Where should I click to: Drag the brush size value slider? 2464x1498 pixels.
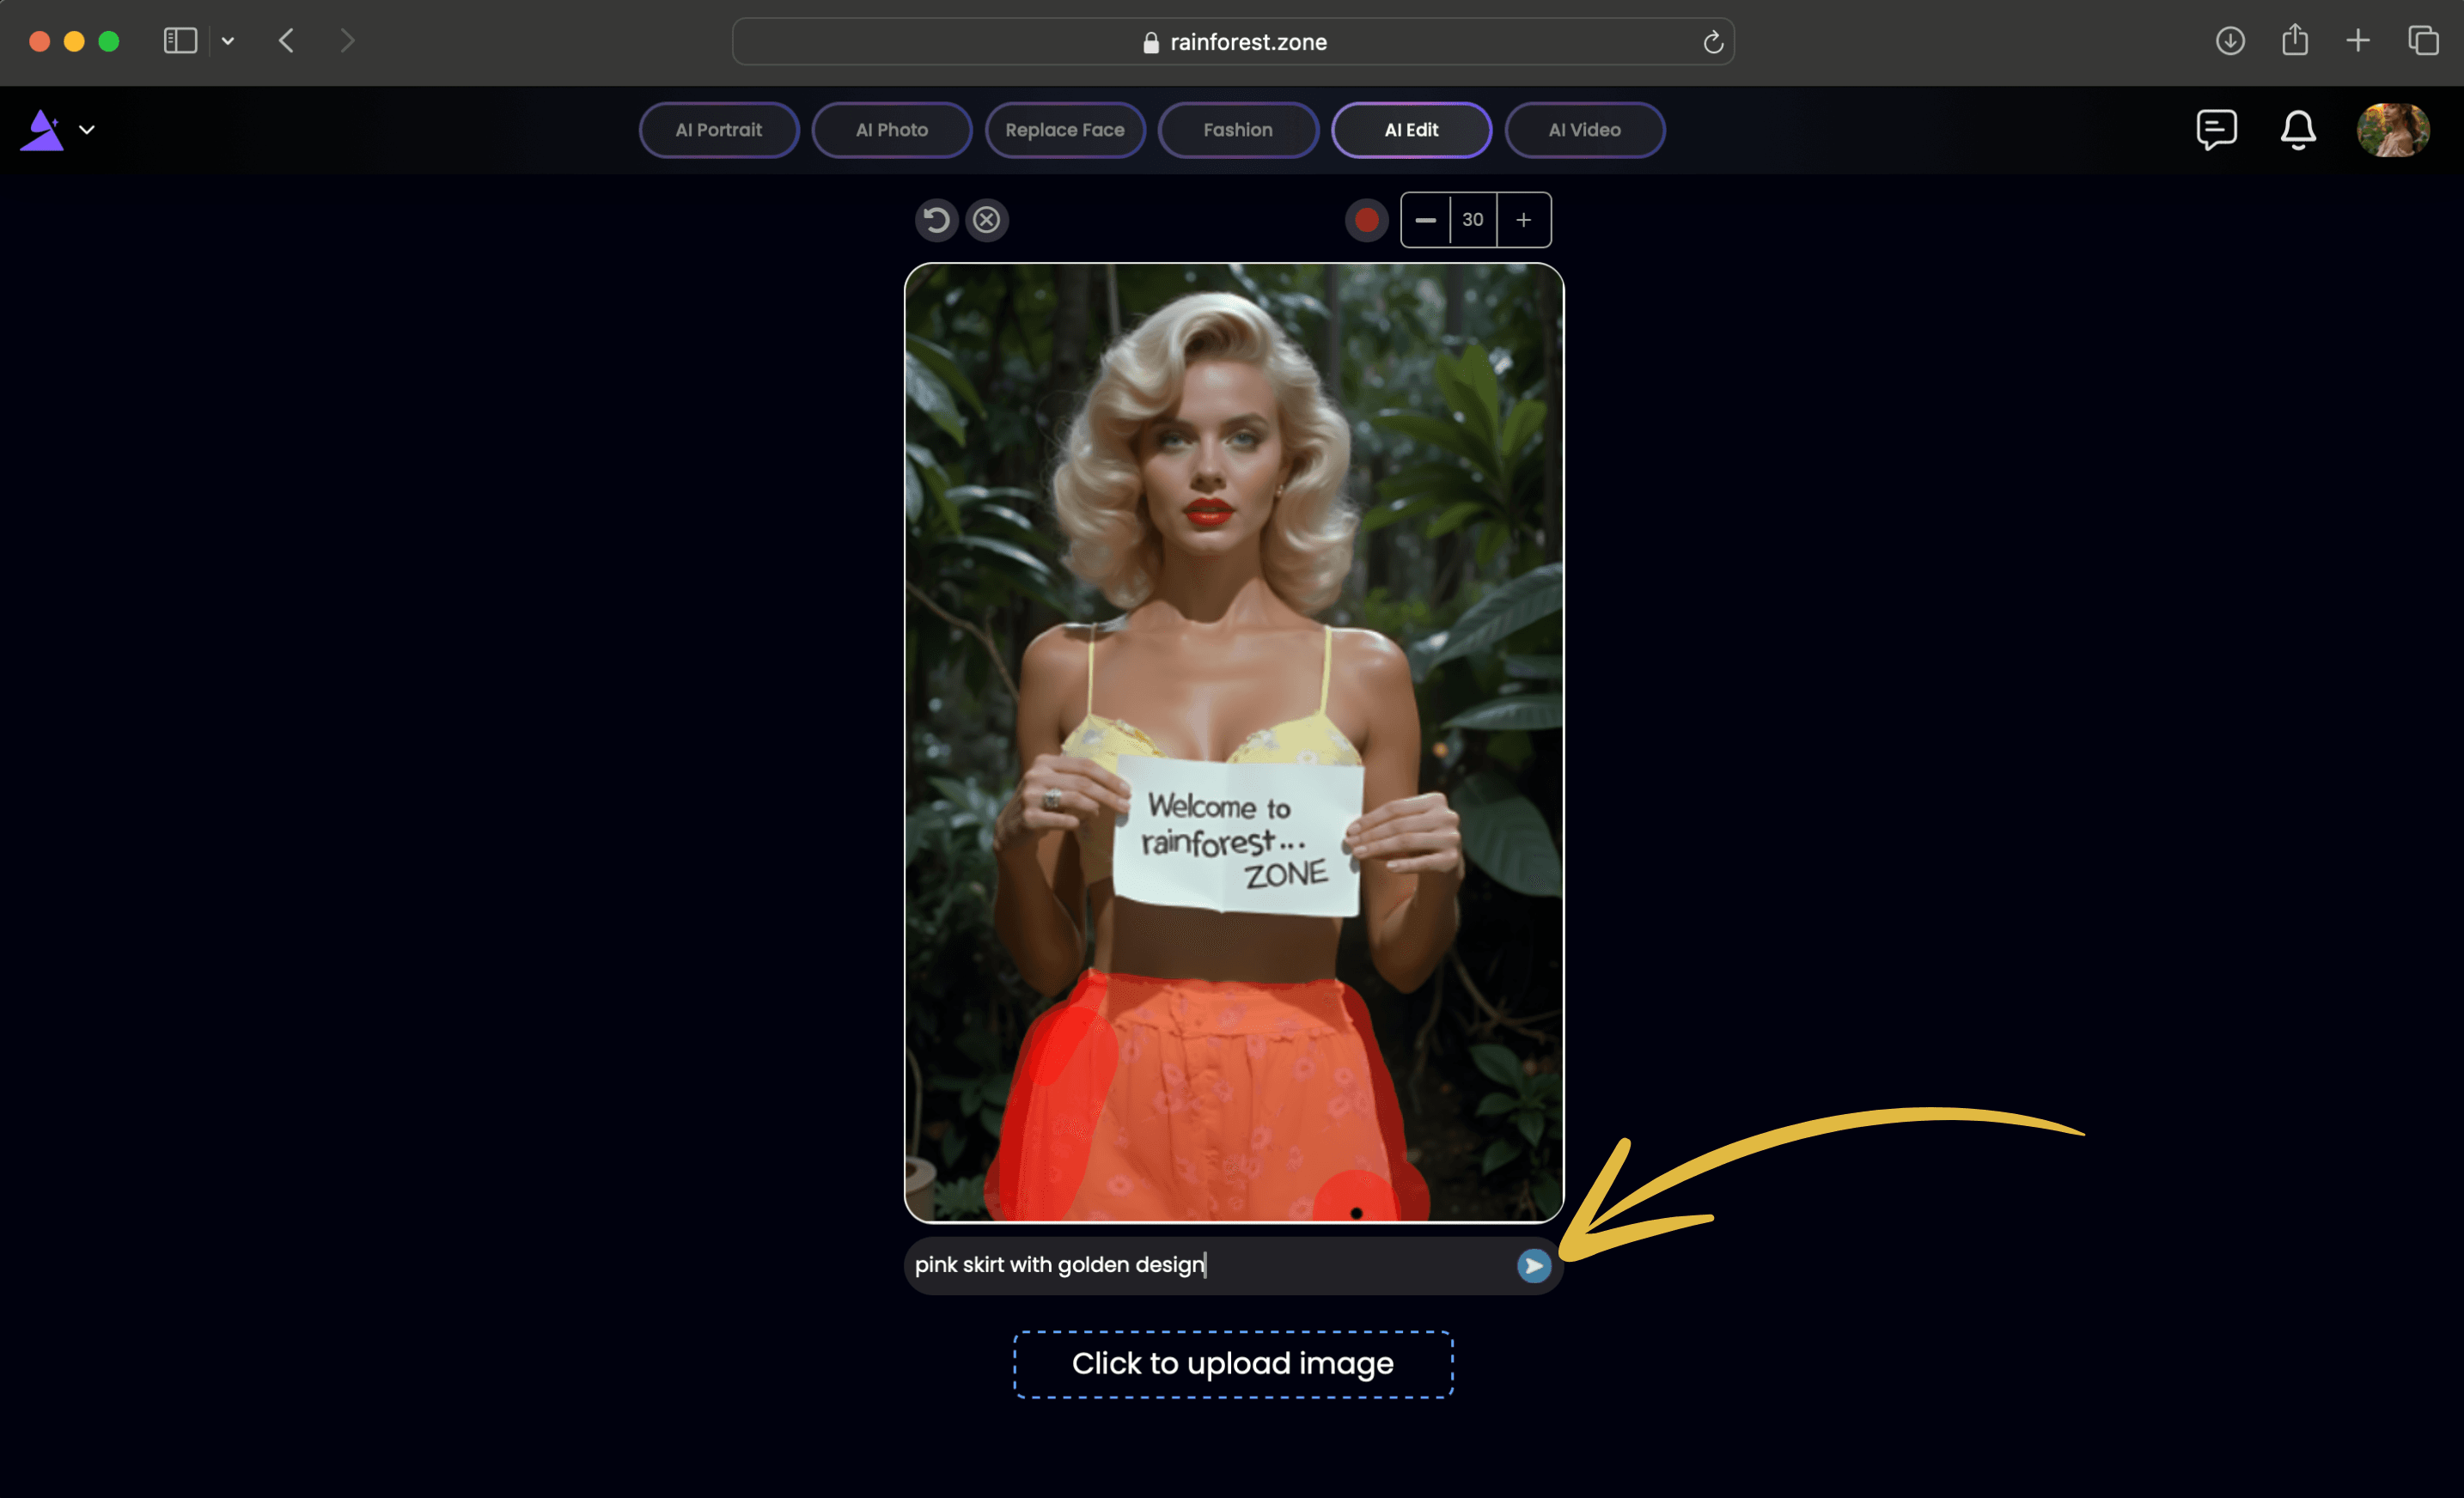point(1473,220)
